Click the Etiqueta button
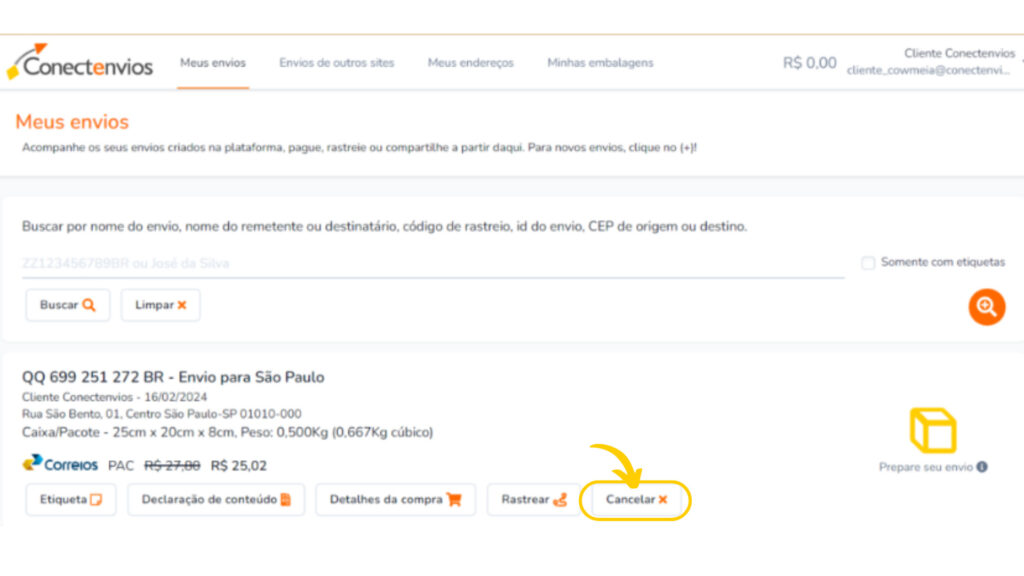The height and width of the screenshot is (576, 1024). (71, 500)
